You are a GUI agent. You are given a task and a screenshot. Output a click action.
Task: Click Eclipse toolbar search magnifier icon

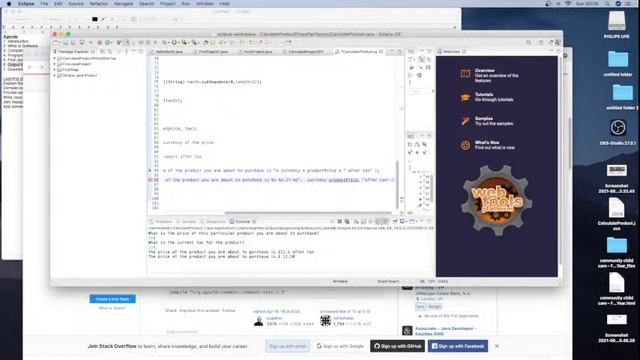529,42
